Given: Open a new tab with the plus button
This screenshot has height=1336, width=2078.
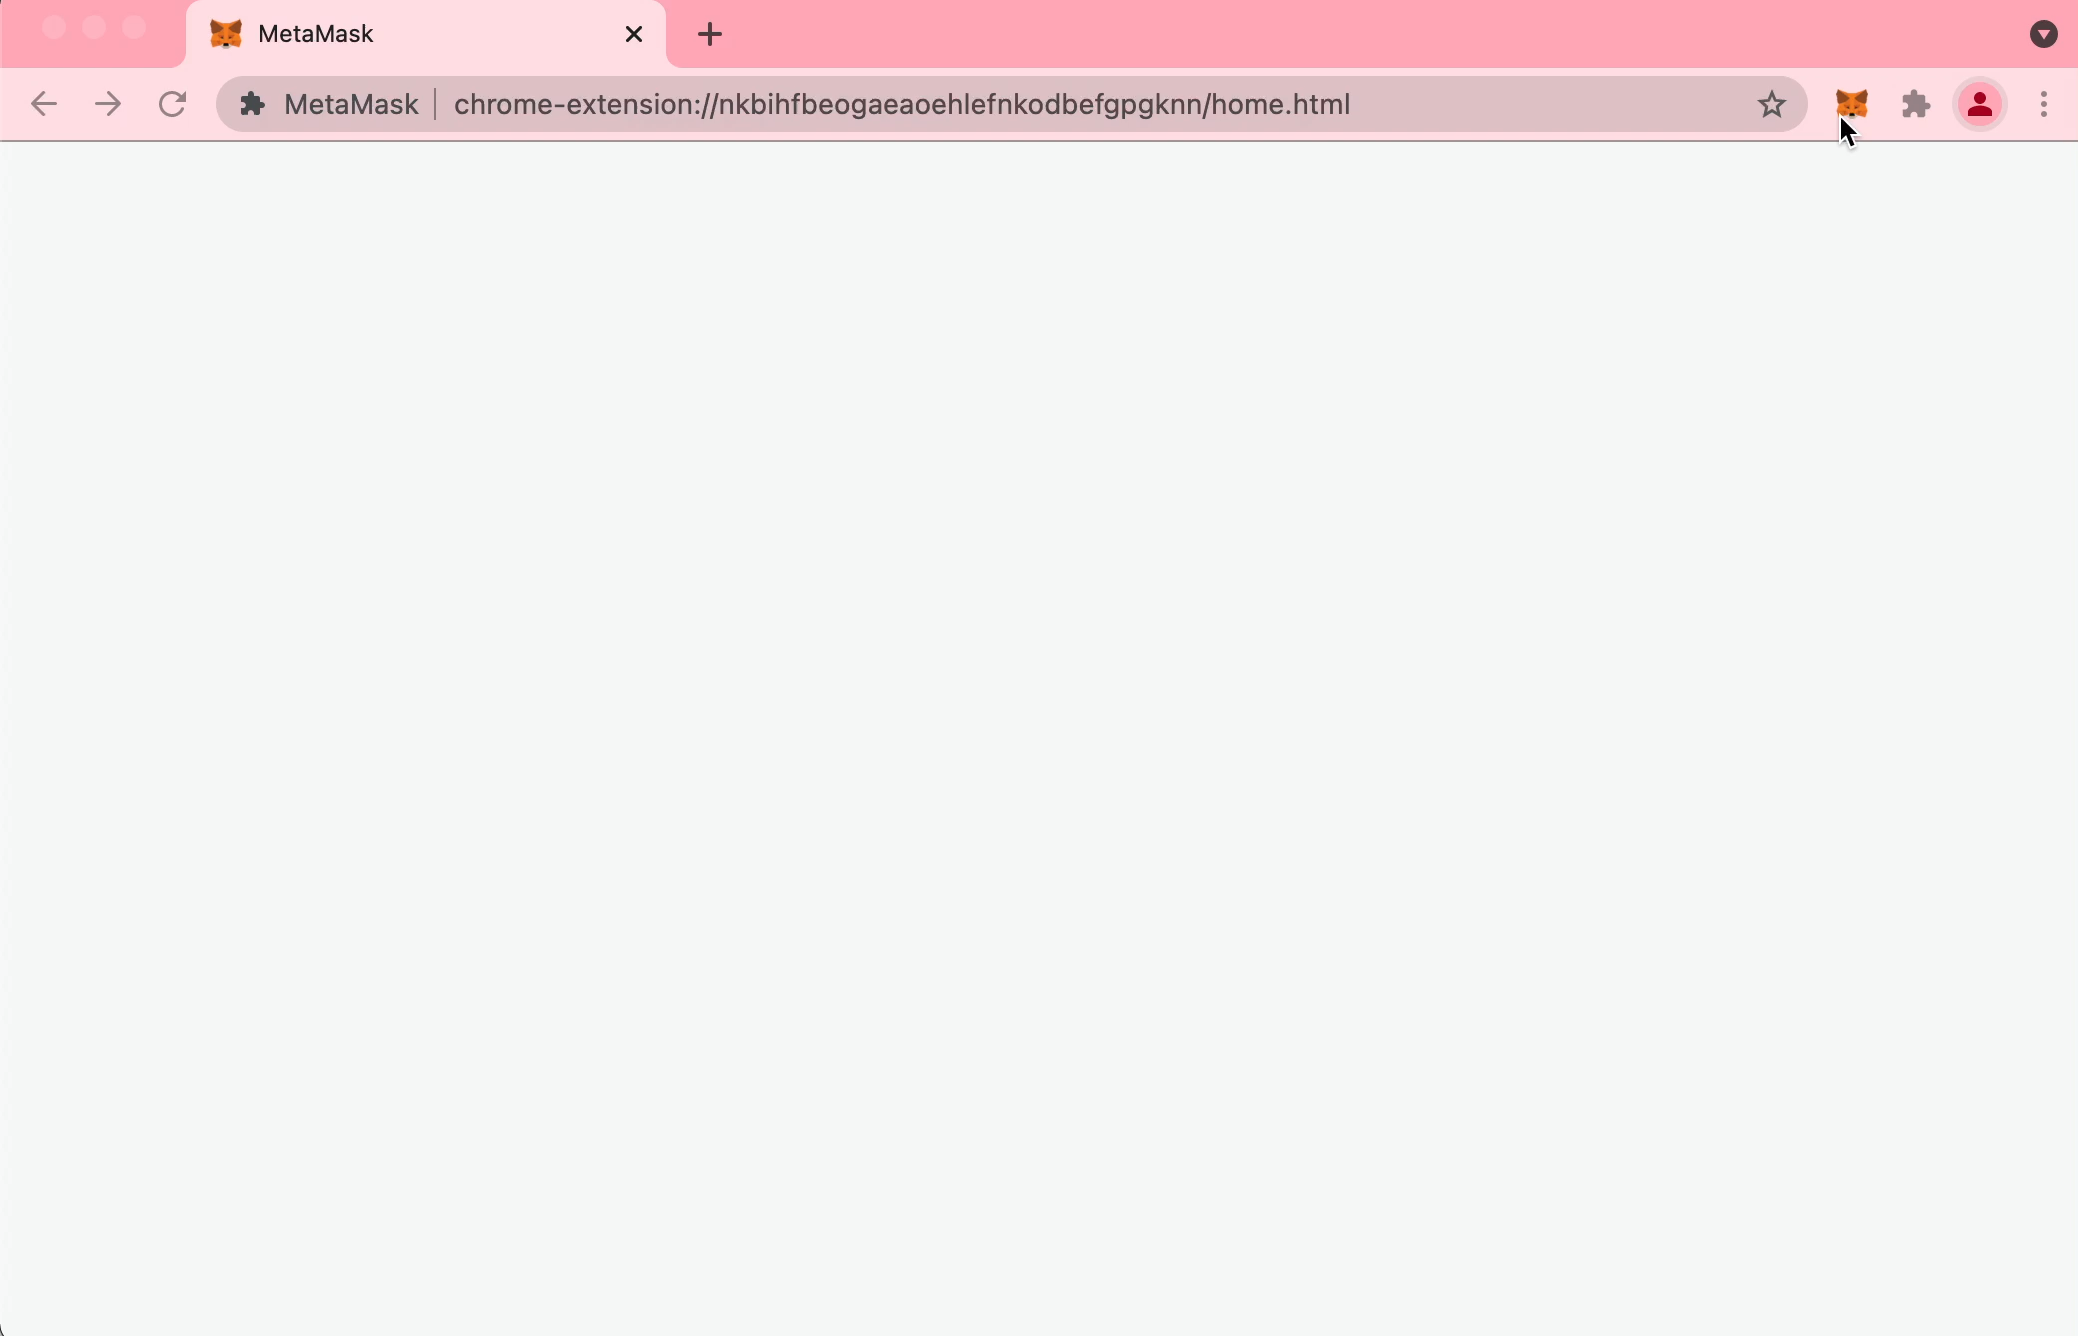Looking at the screenshot, I should (x=710, y=35).
